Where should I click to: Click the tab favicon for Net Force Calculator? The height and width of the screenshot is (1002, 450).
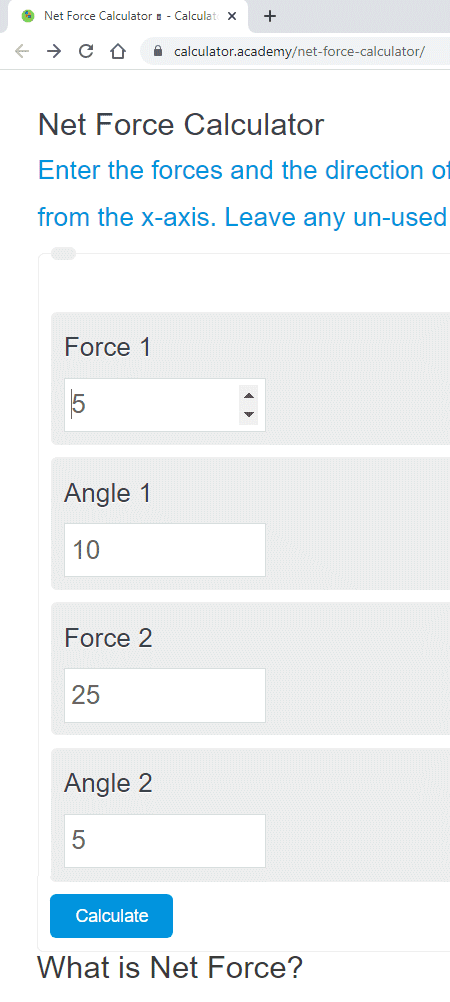point(27,16)
